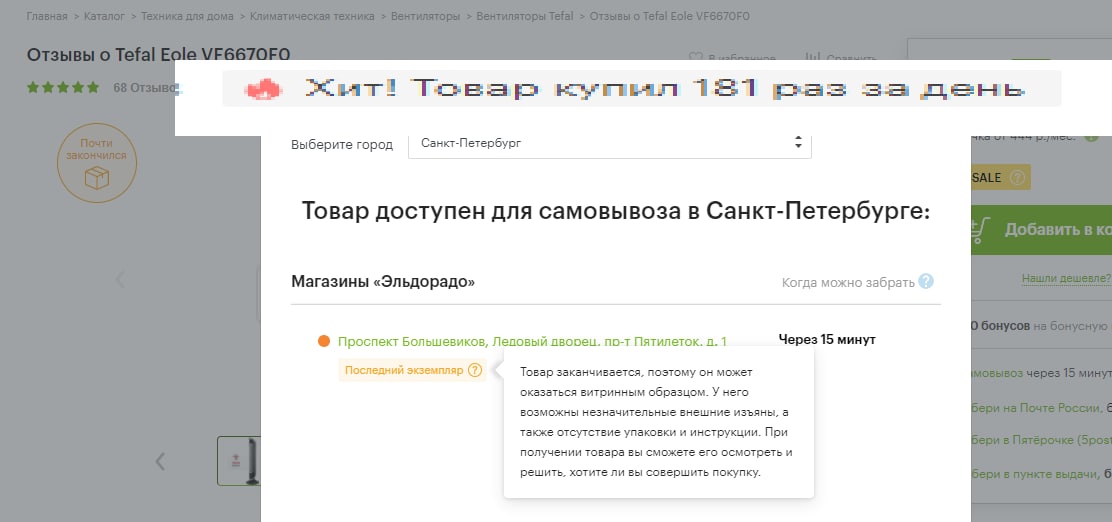Click the Хит! Товар купил 181 раз banner
1112x522 pixels.
[642, 89]
